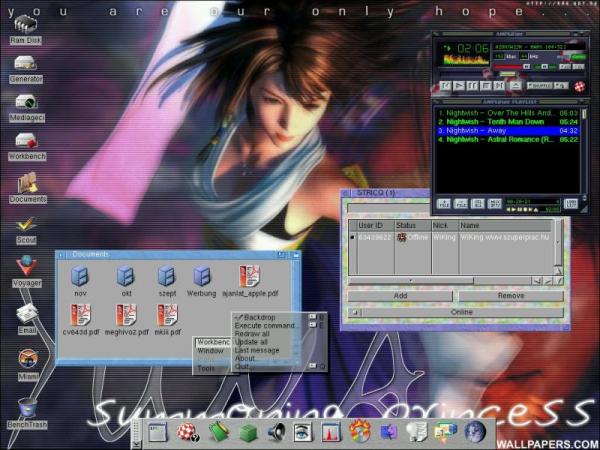600x450 pixels.
Task: Click the Add button in STRICQ
Action: coord(400,295)
